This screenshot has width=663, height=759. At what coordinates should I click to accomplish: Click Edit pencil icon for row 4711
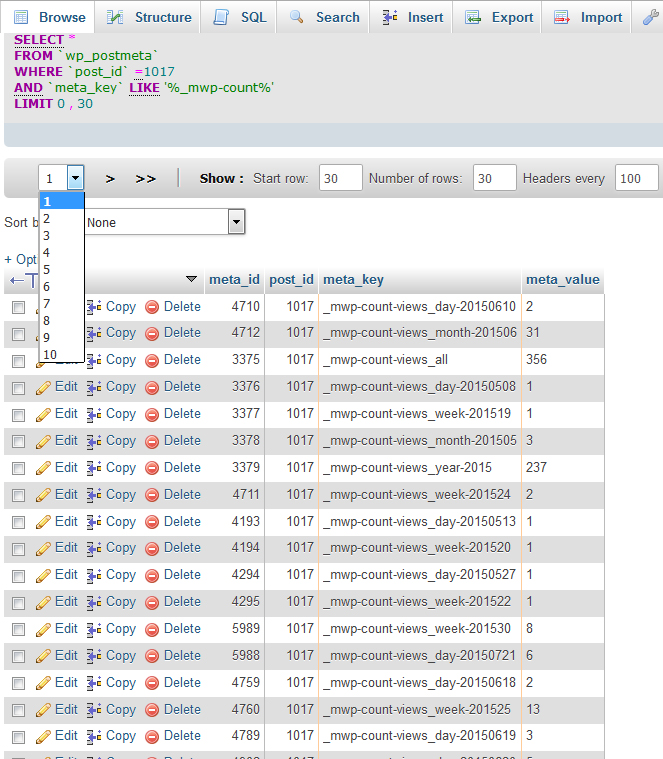[43, 495]
